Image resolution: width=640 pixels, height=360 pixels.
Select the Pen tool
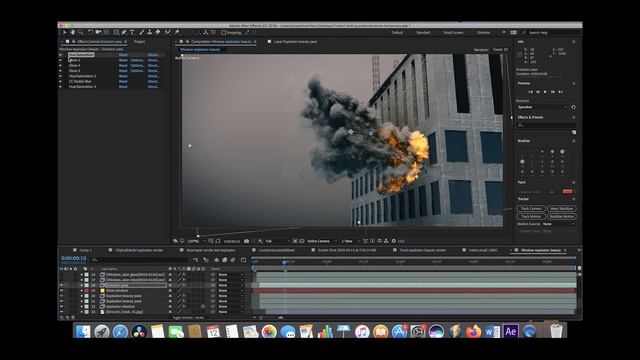click(x=124, y=32)
